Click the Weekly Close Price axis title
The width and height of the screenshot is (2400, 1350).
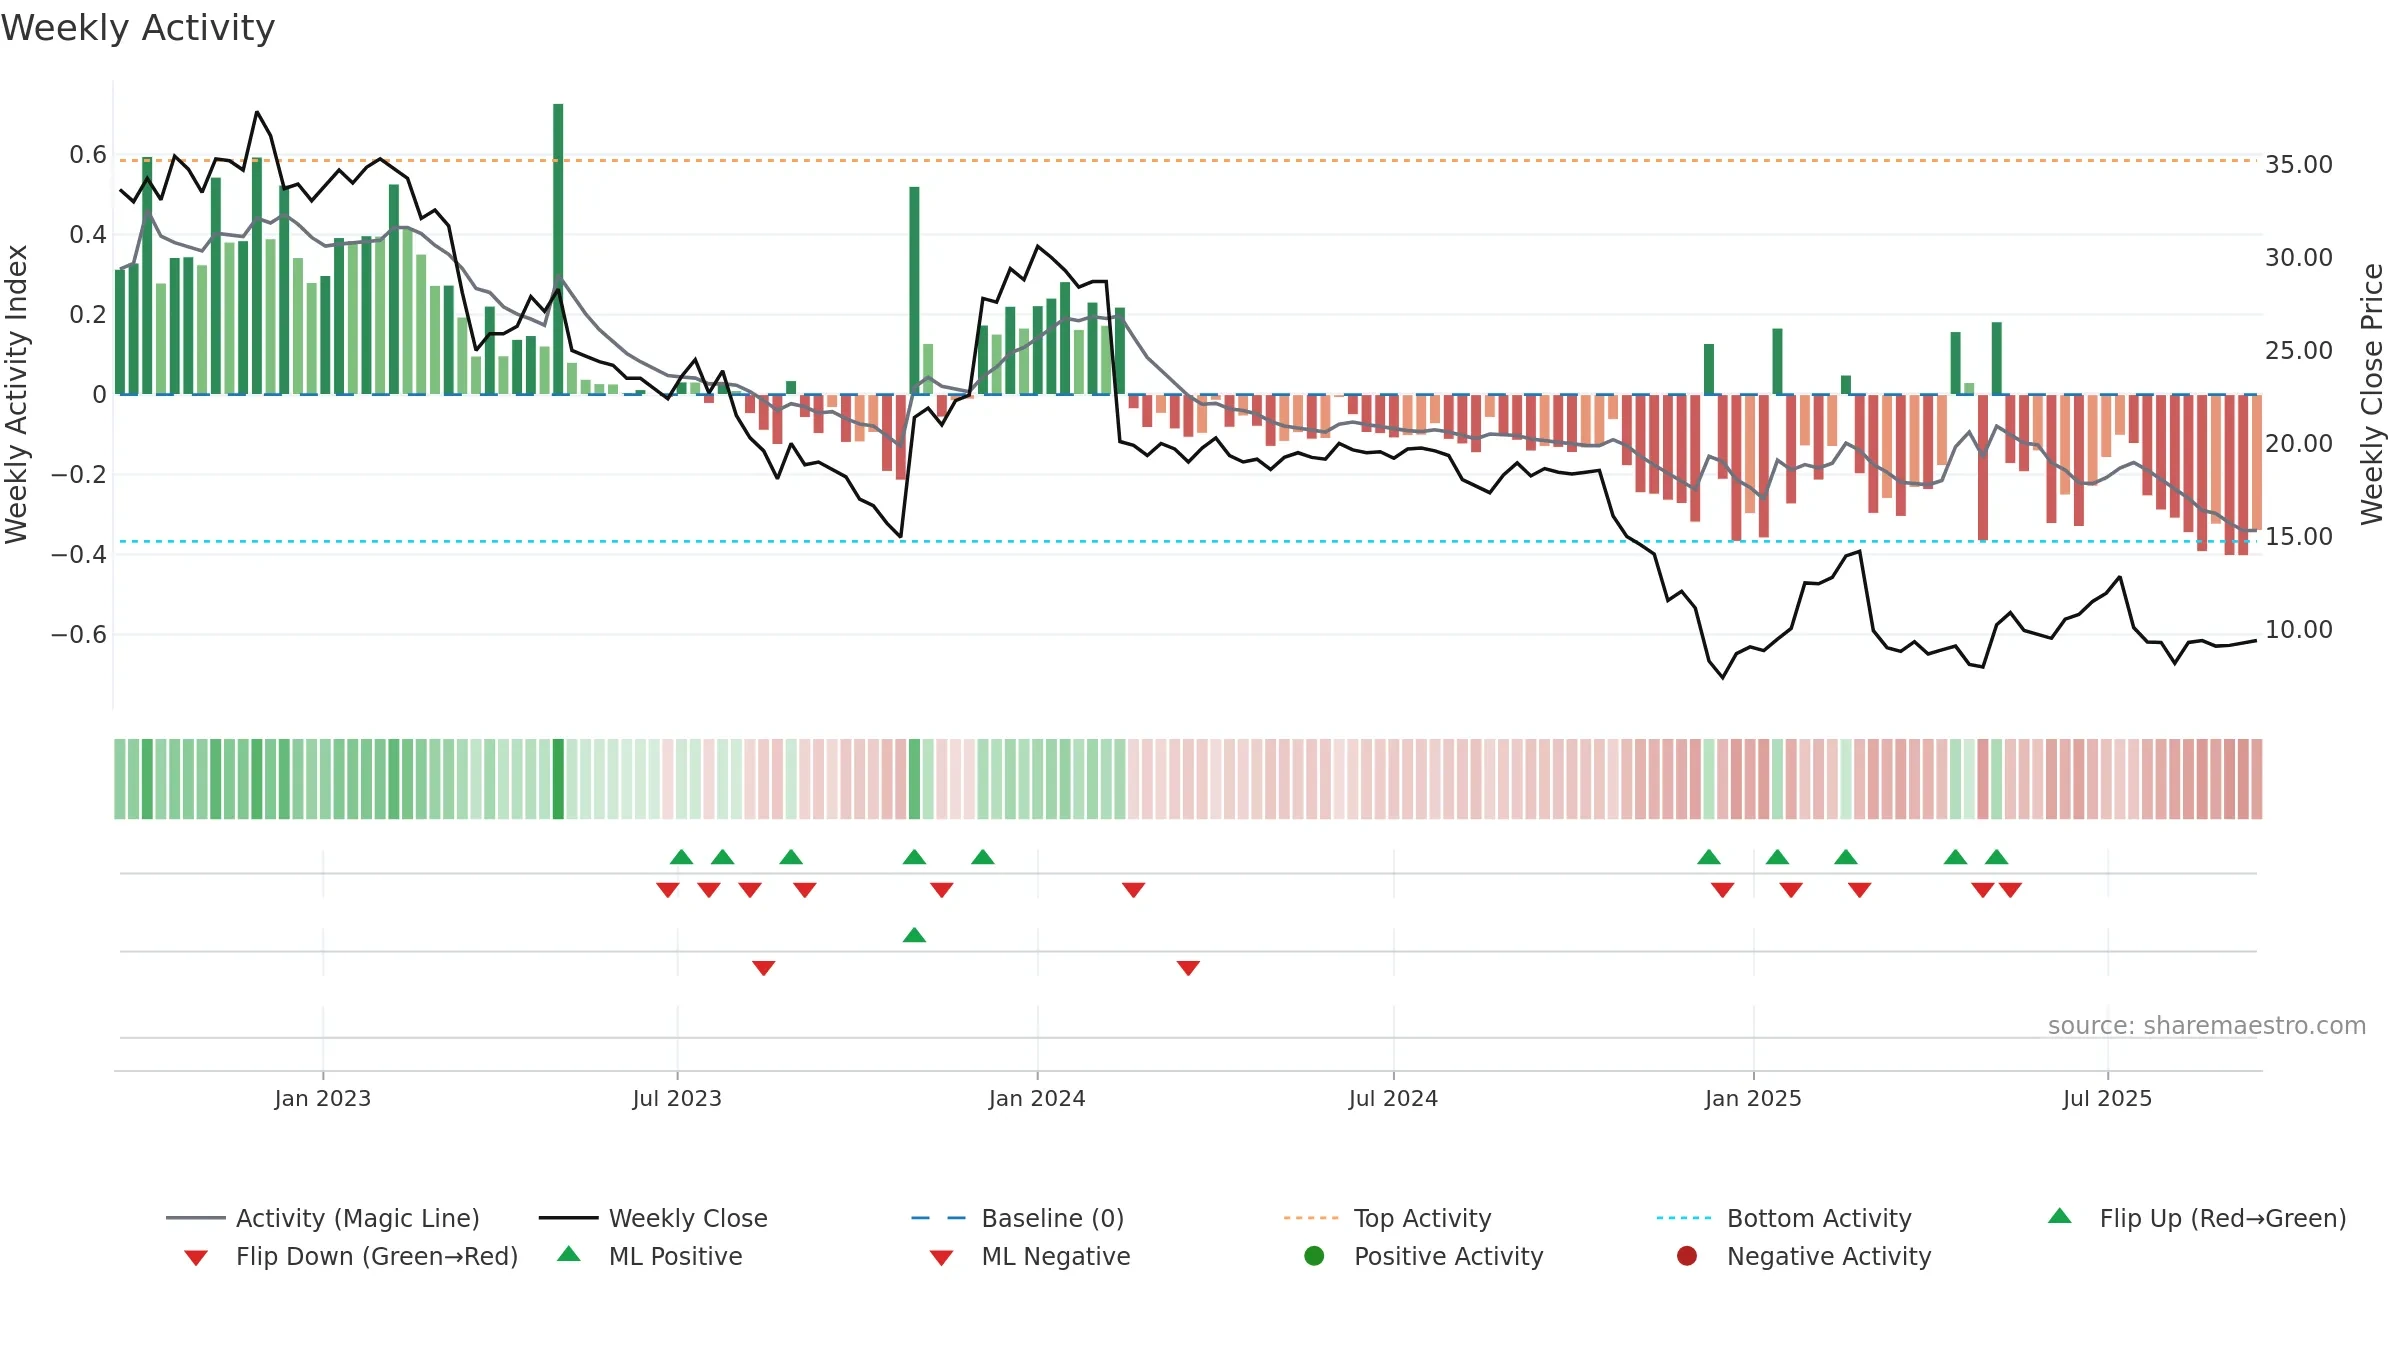(2372, 394)
